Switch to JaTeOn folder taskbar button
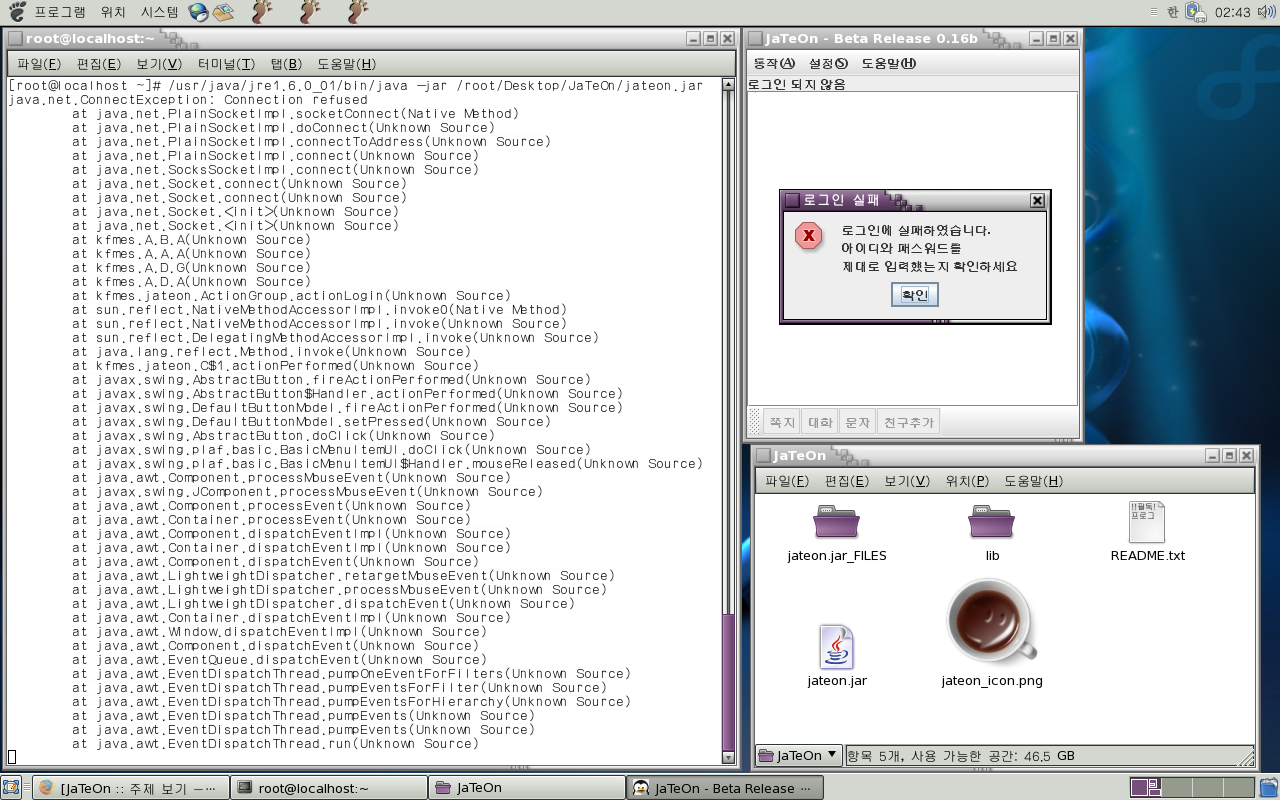This screenshot has height=800, width=1280. click(526, 788)
